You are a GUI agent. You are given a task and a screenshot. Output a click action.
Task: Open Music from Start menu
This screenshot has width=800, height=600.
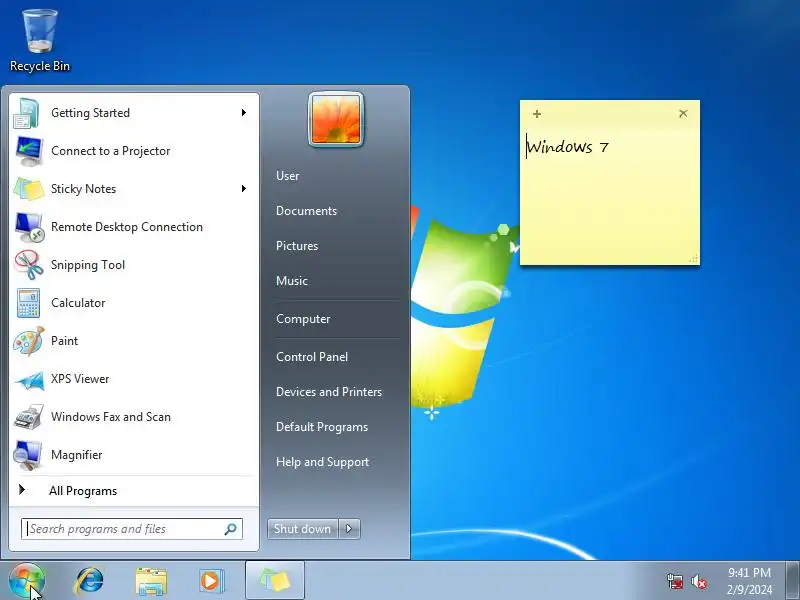(x=292, y=281)
